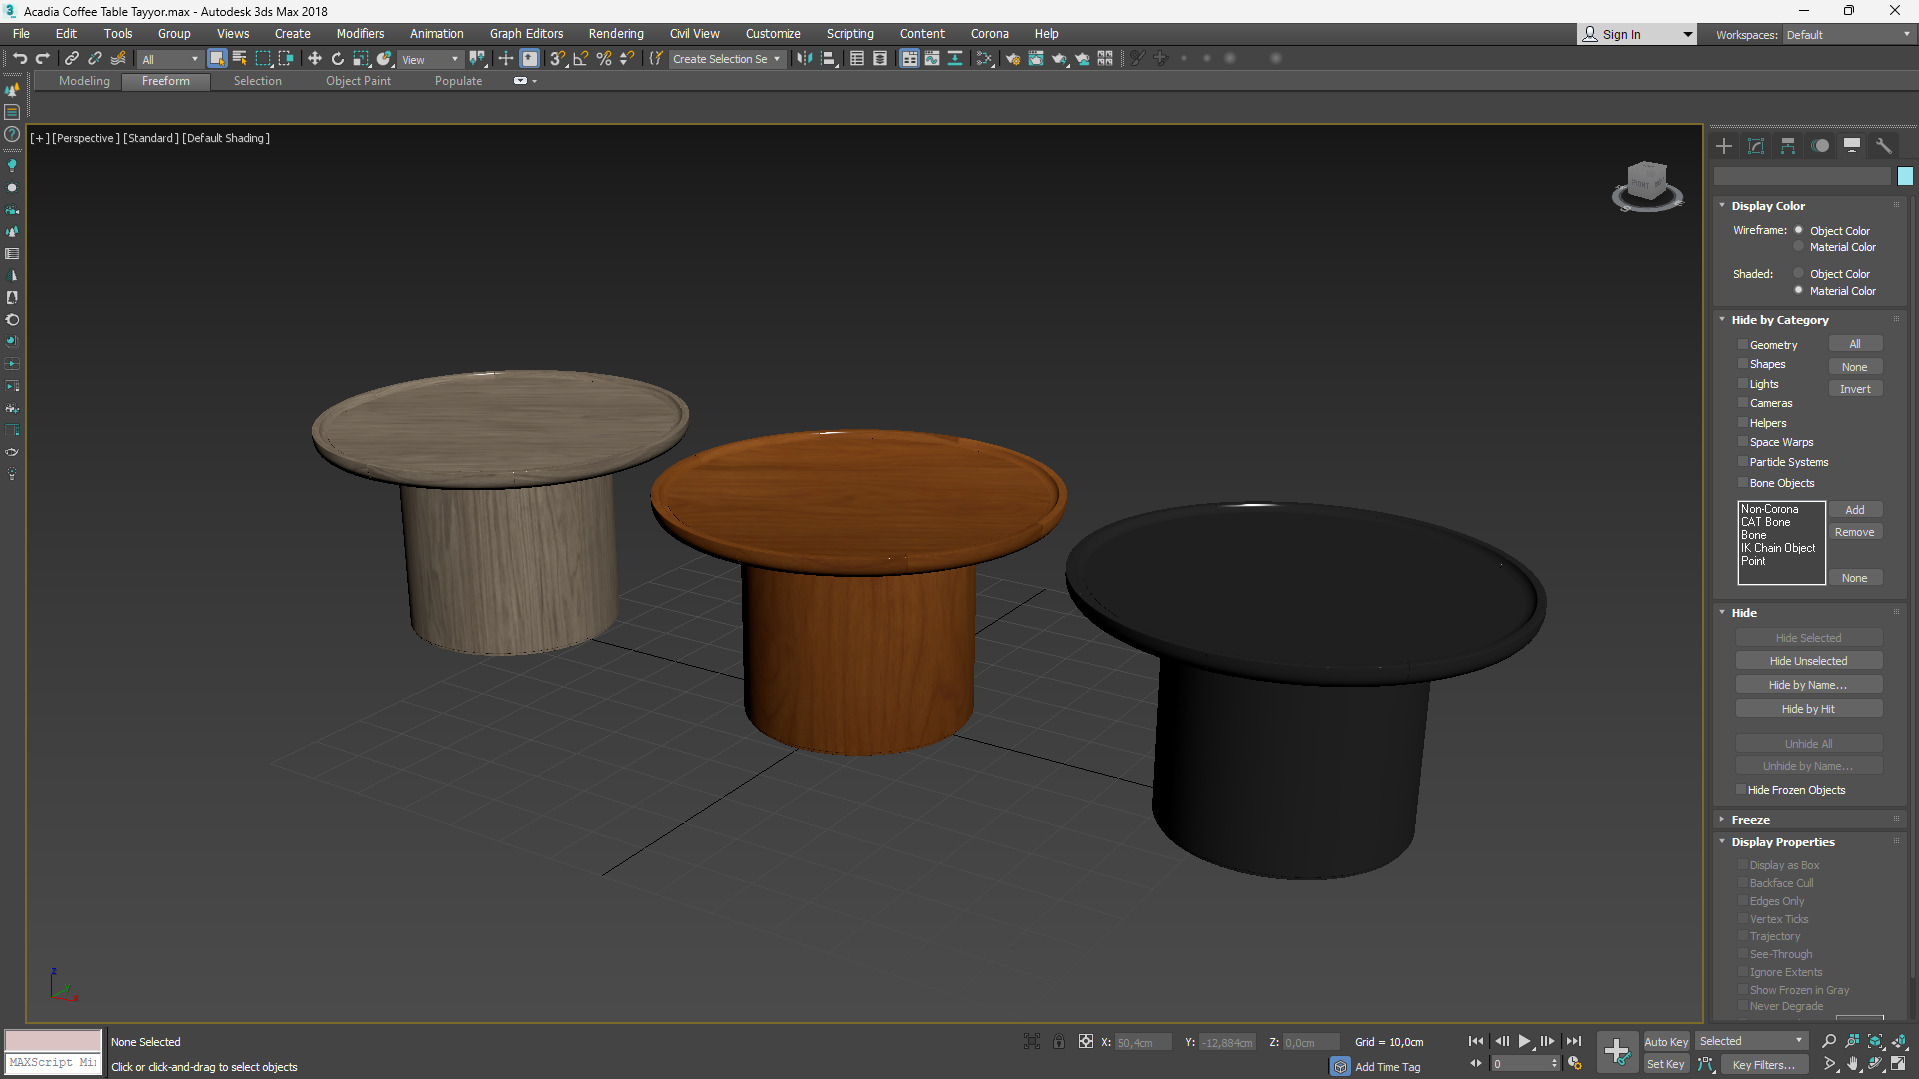The height and width of the screenshot is (1079, 1919).
Task: Open the View reference coordinate dropdown
Action: (x=430, y=59)
